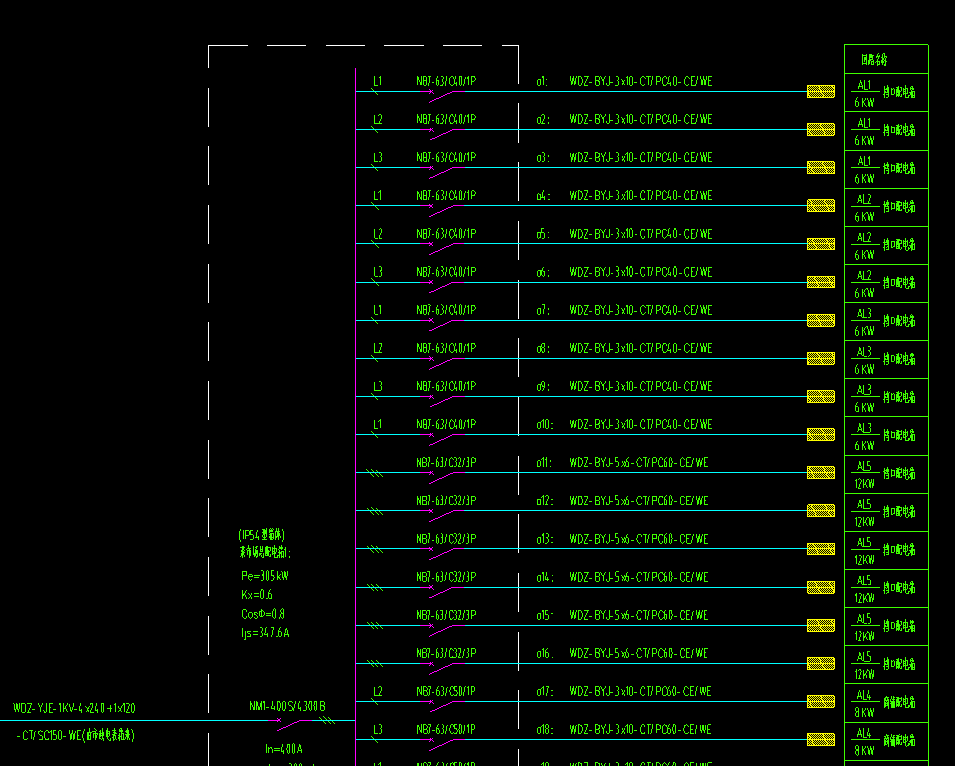The width and height of the screenshot is (955, 766).
Task: Click the Pe=305kW parameter text
Action: click(x=265, y=575)
